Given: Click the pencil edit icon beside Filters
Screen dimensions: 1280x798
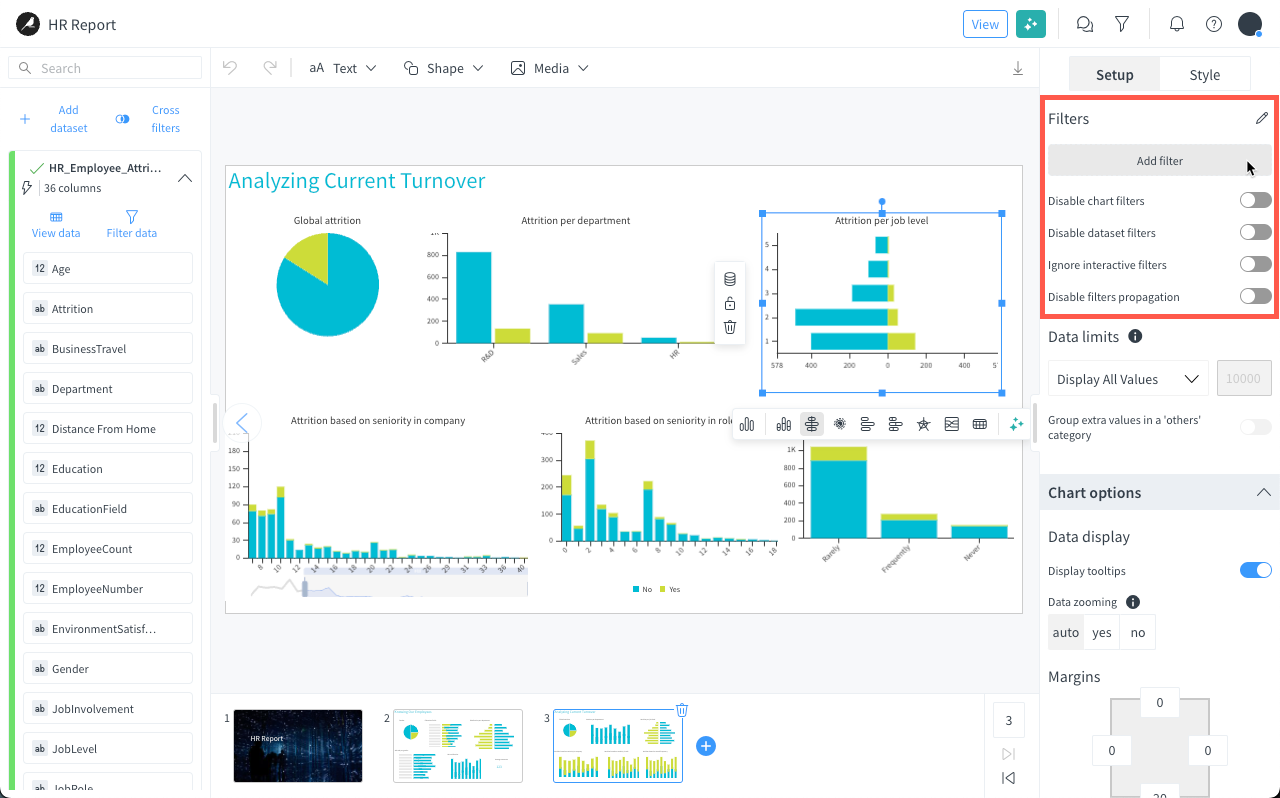Looking at the screenshot, I should coord(1262,118).
